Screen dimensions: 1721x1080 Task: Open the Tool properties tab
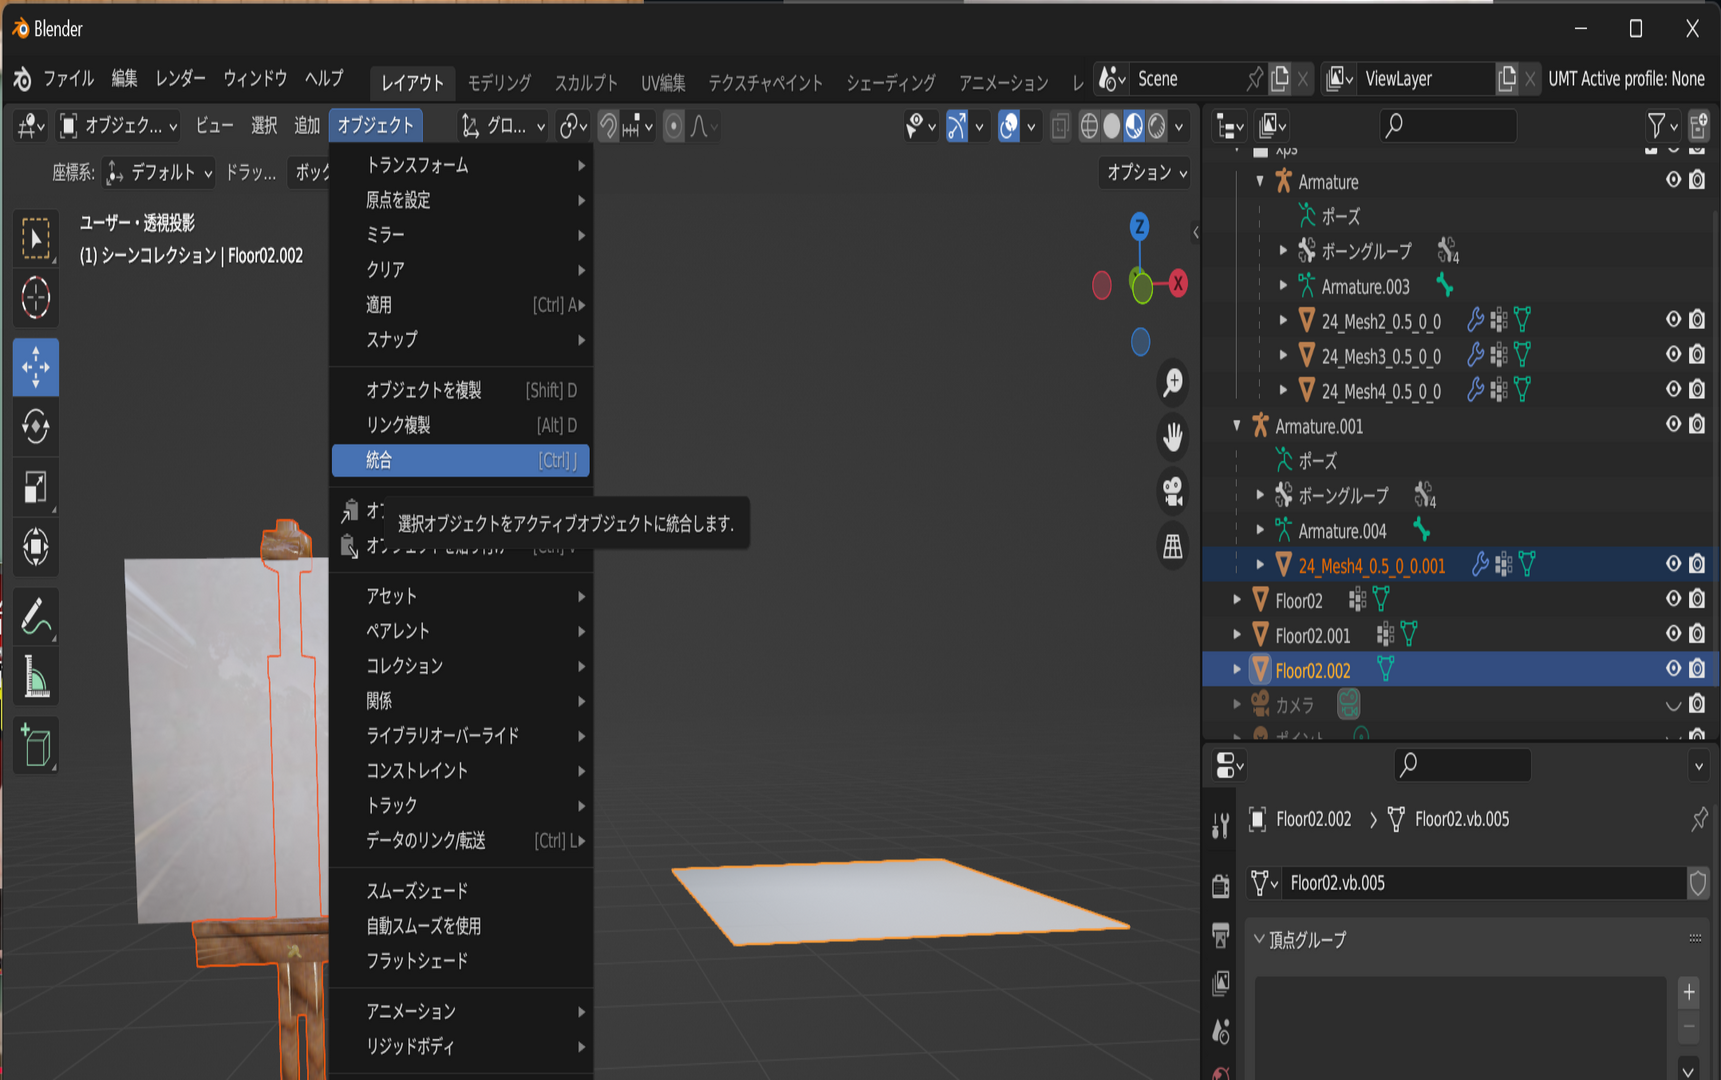click(1221, 826)
